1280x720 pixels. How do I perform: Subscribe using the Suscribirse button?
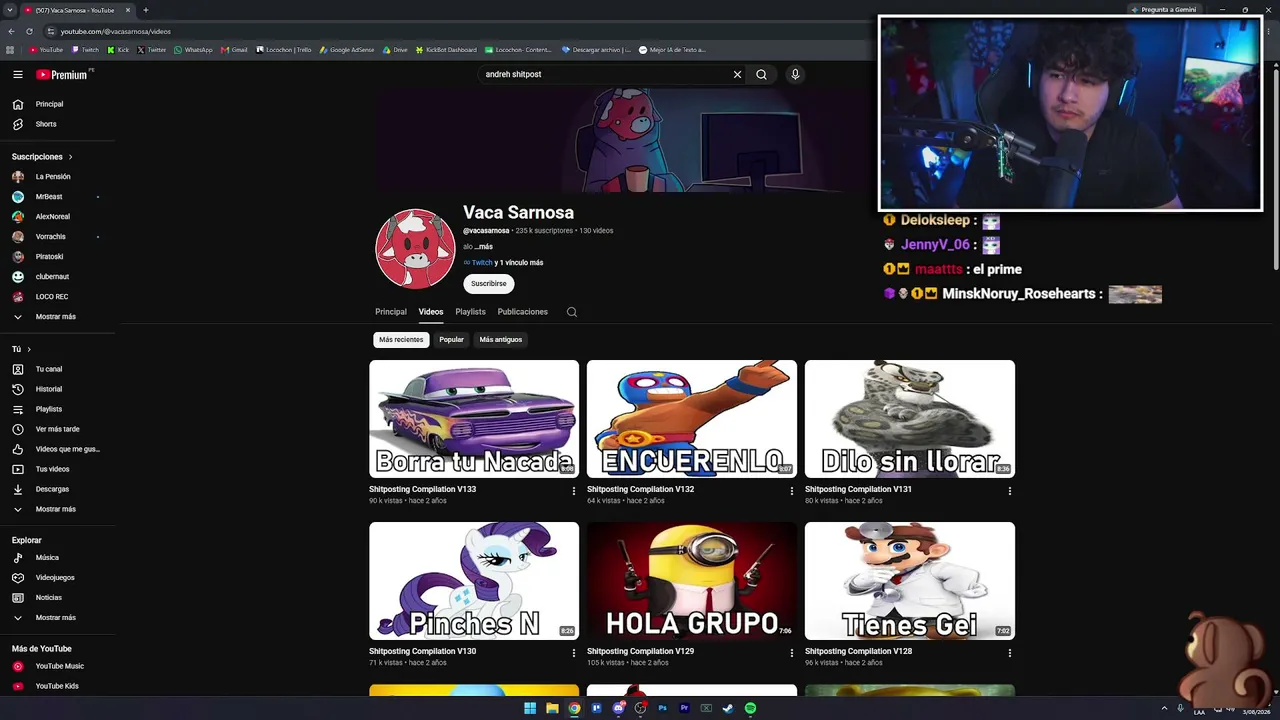click(x=489, y=284)
